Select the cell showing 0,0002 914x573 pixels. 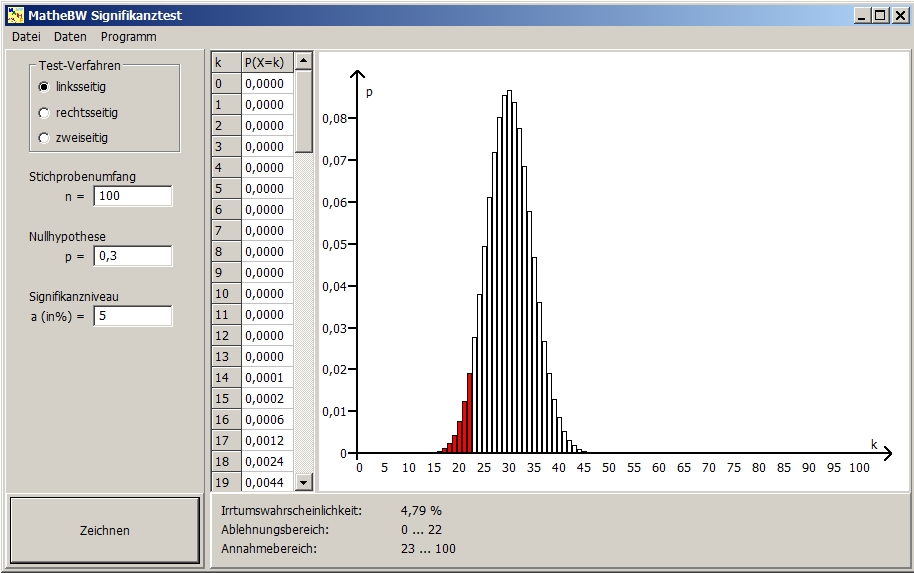click(x=268, y=398)
